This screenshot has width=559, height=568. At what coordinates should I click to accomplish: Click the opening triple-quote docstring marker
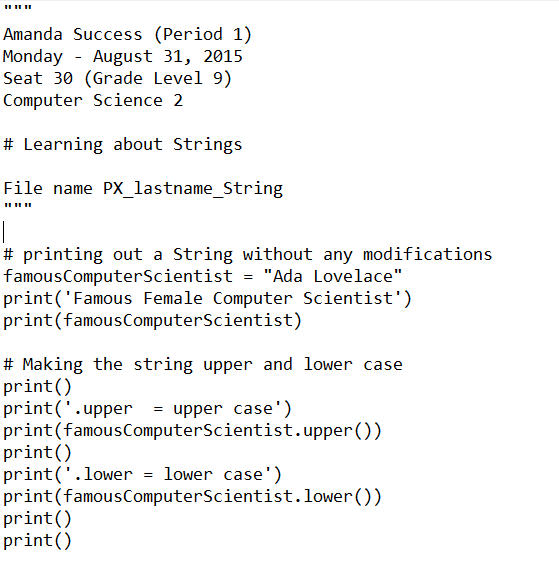pos(18,7)
